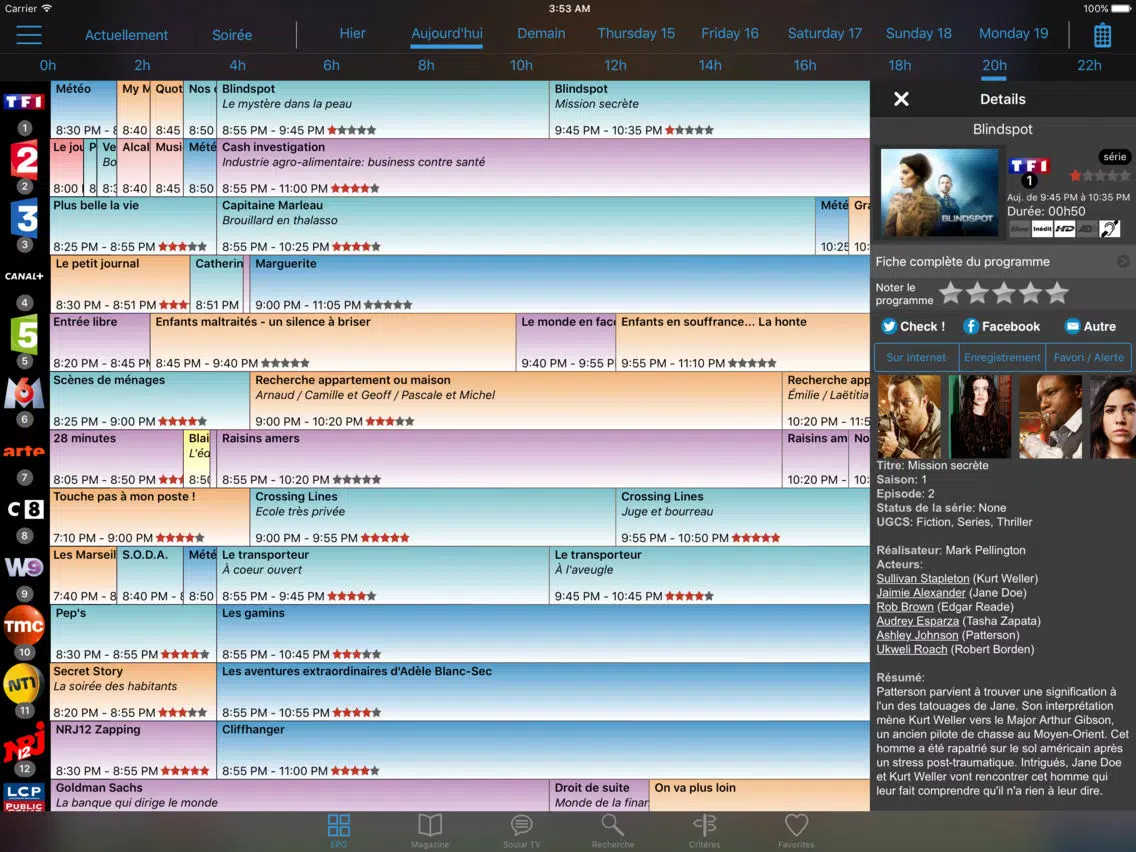1136x852 pixels.
Task: Share the programme on Facebook
Action: tap(1001, 327)
